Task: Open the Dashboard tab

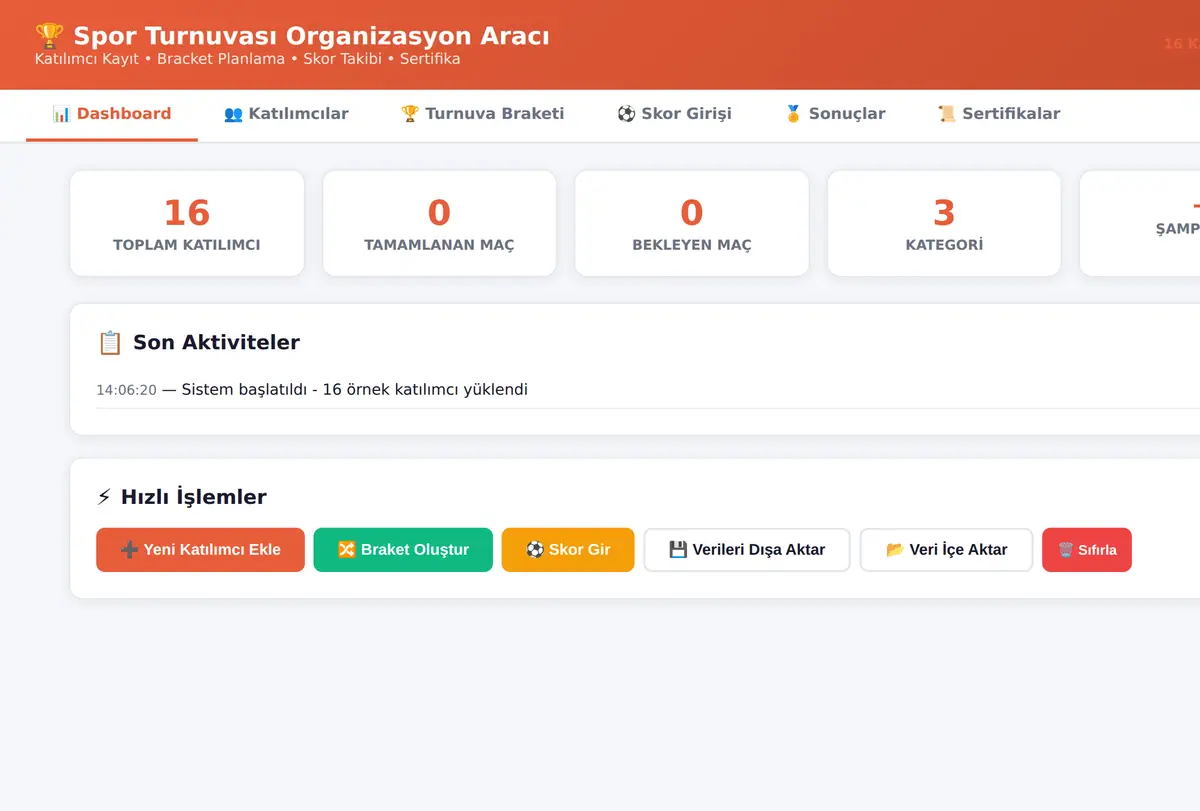Action: click(x=112, y=114)
